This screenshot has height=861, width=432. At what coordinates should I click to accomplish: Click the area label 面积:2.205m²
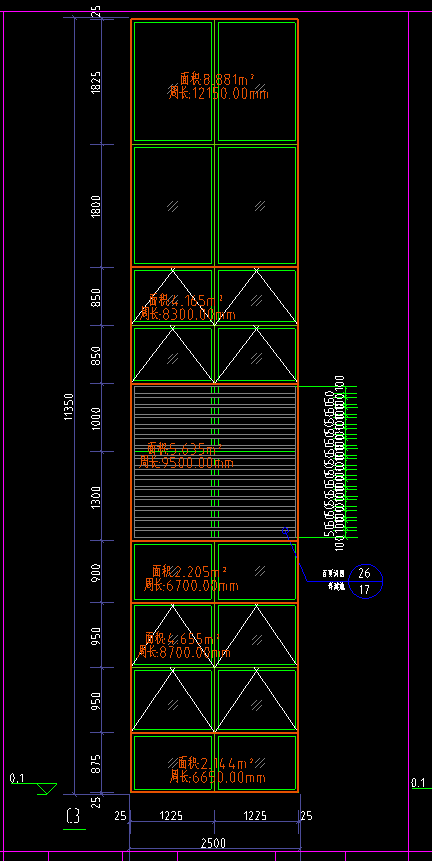189,571
